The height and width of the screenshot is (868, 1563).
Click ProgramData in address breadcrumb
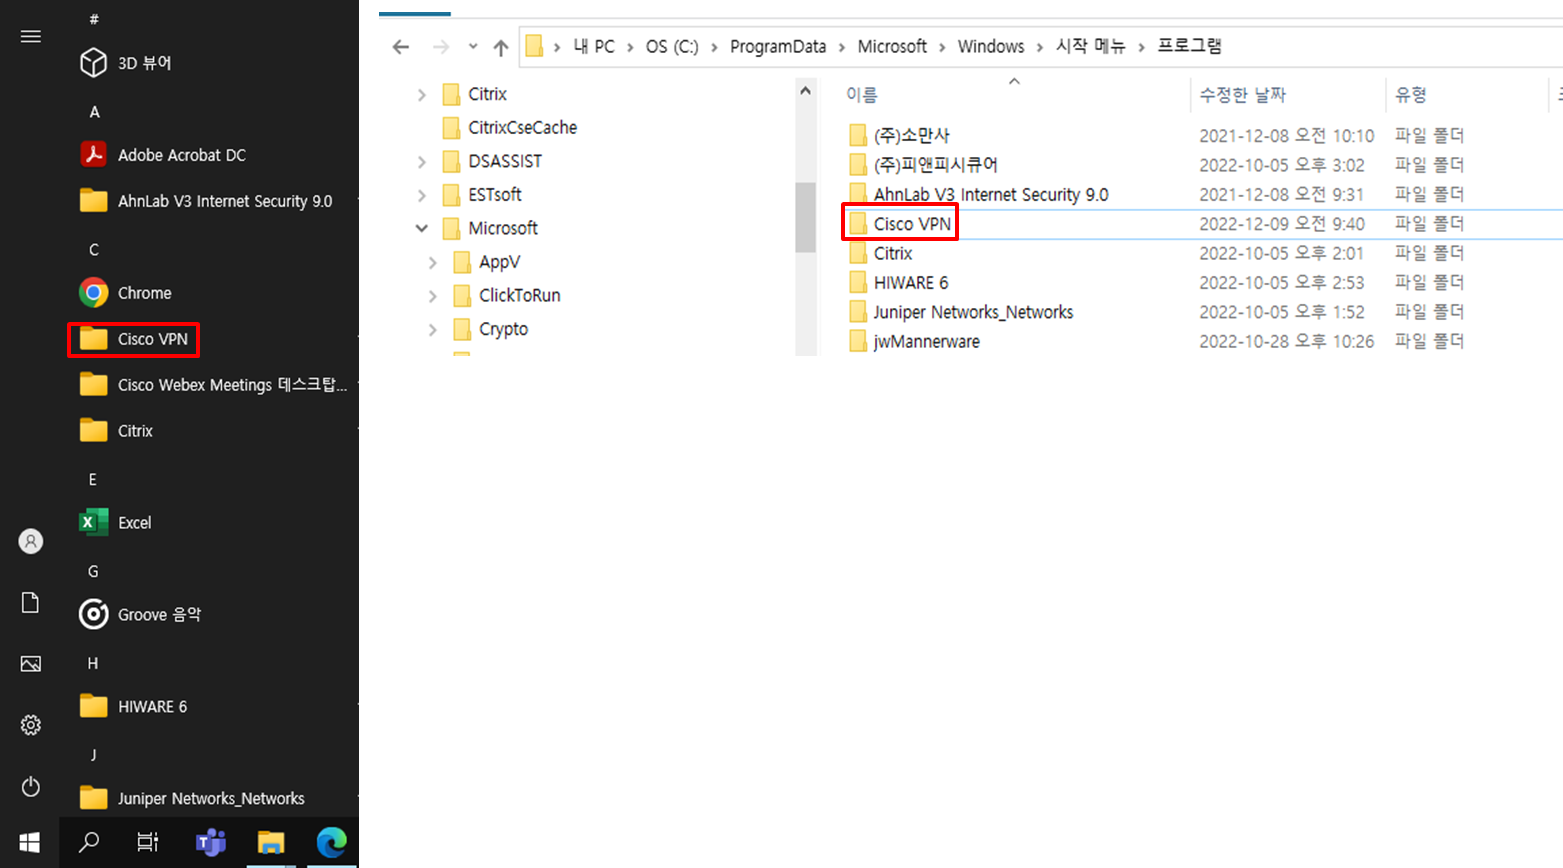click(x=778, y=47)
